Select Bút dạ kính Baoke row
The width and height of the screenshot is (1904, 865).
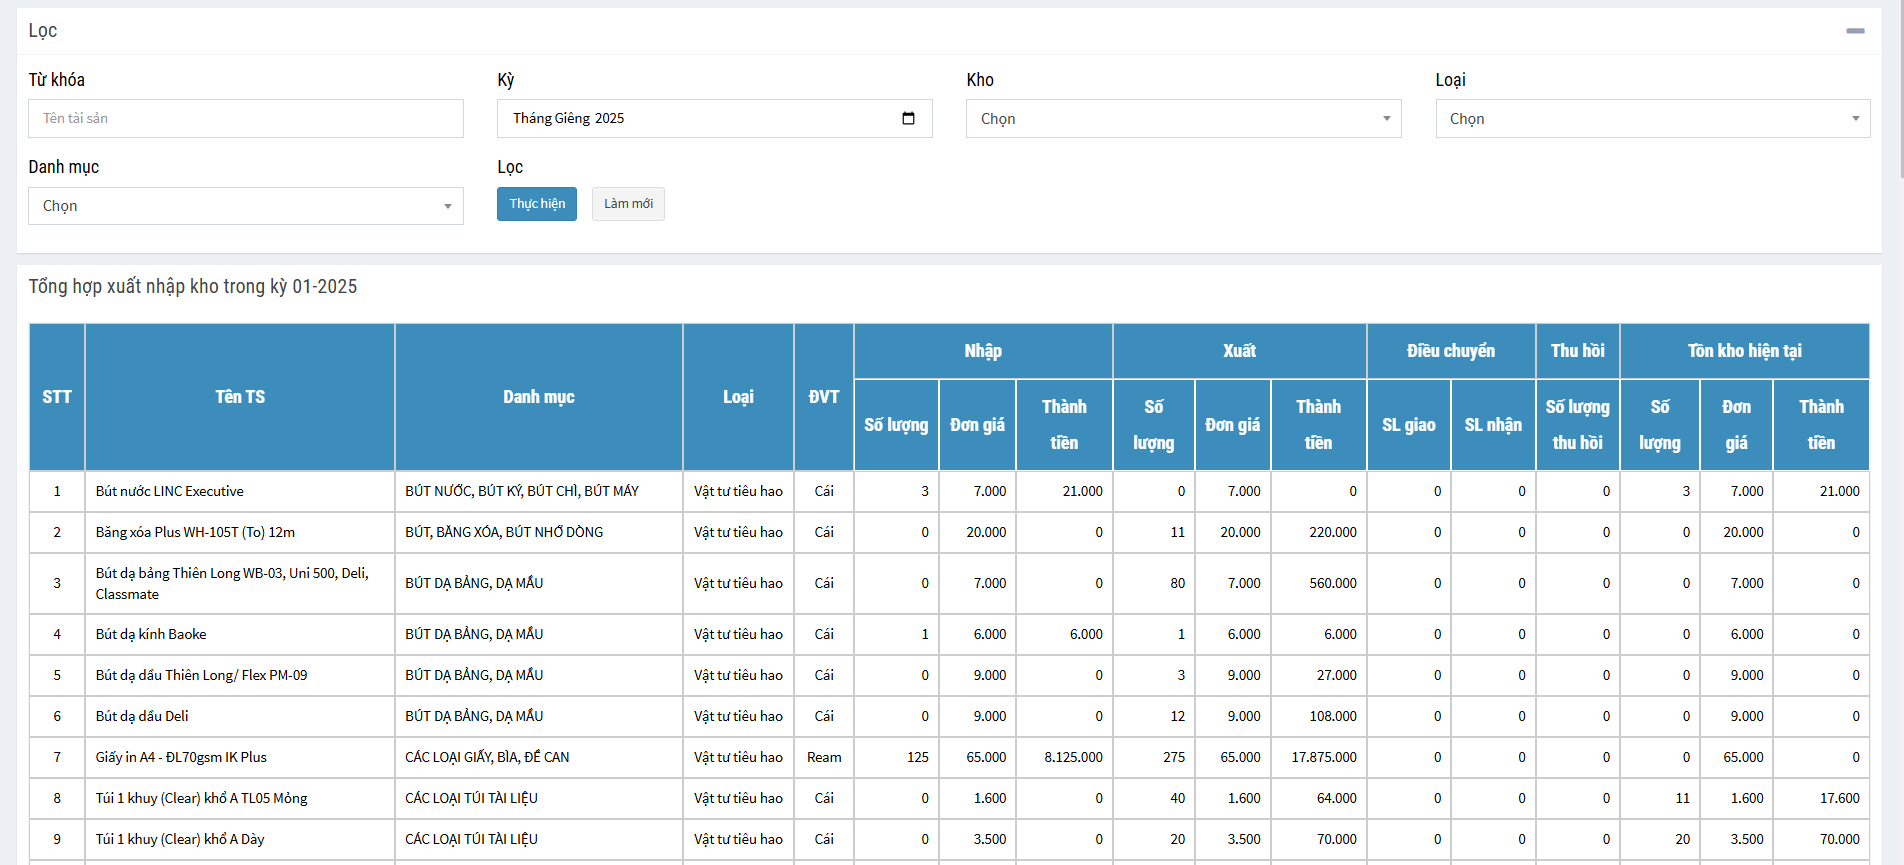[x=151, y=634]
